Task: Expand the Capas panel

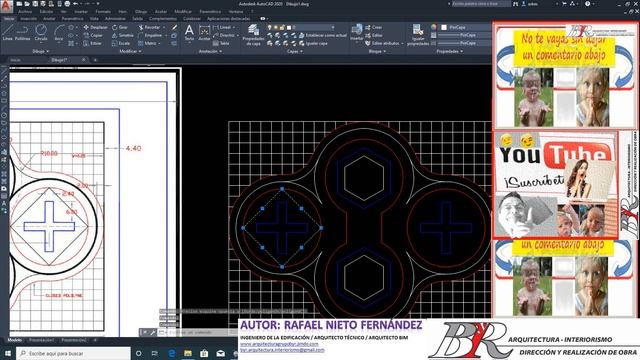Action: tap(295, 51)
